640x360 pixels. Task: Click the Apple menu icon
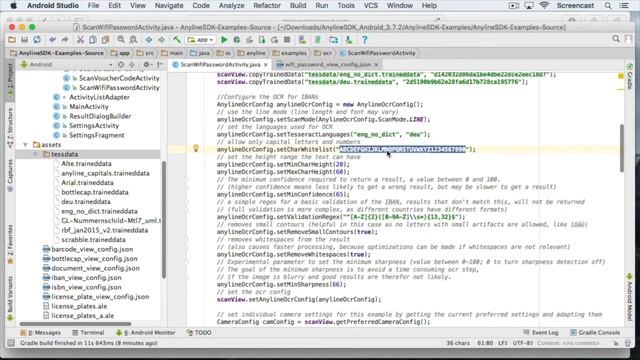(x=13, y=6)
